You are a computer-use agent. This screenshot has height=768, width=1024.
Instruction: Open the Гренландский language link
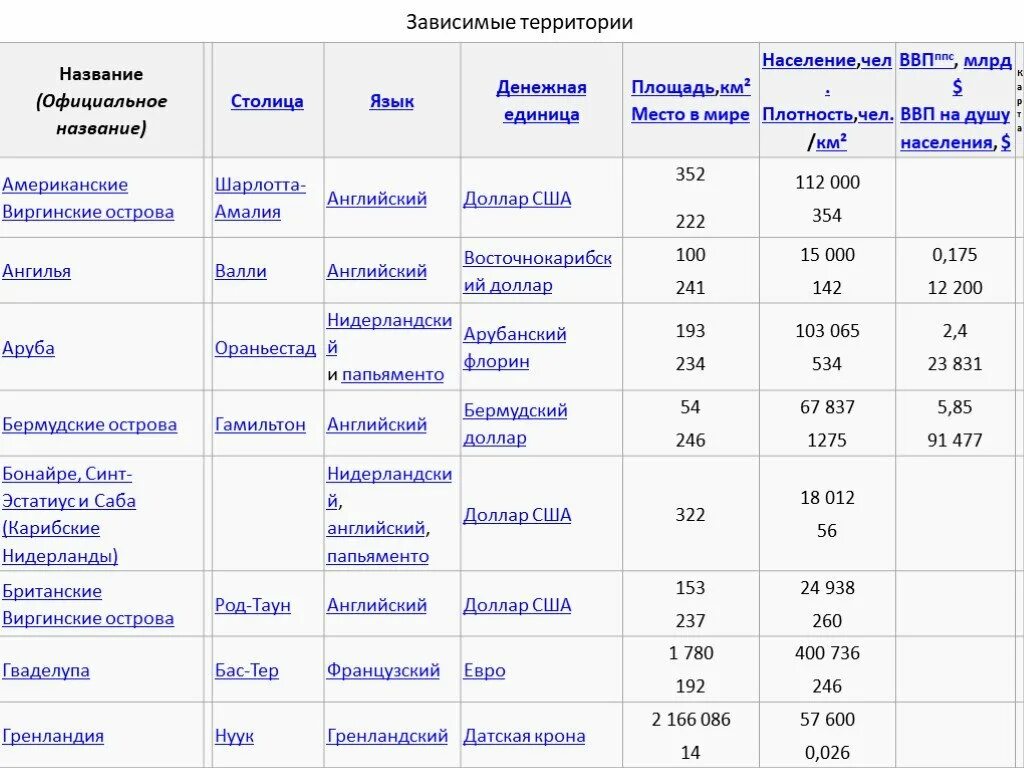point(387,735)
